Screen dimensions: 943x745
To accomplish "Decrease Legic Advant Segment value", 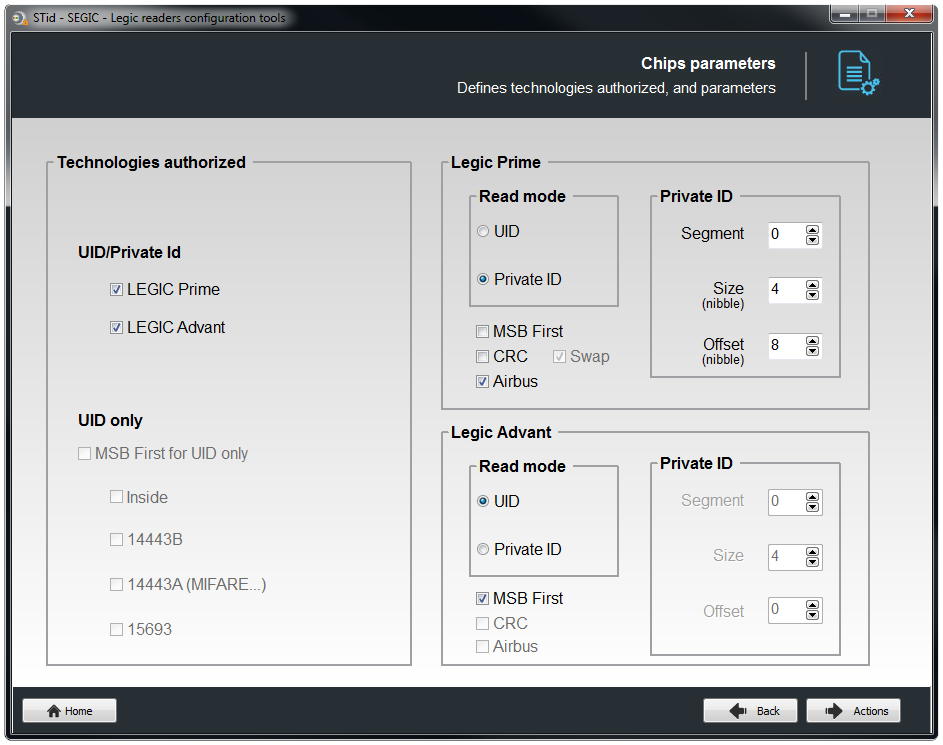I will pos(812,507).
